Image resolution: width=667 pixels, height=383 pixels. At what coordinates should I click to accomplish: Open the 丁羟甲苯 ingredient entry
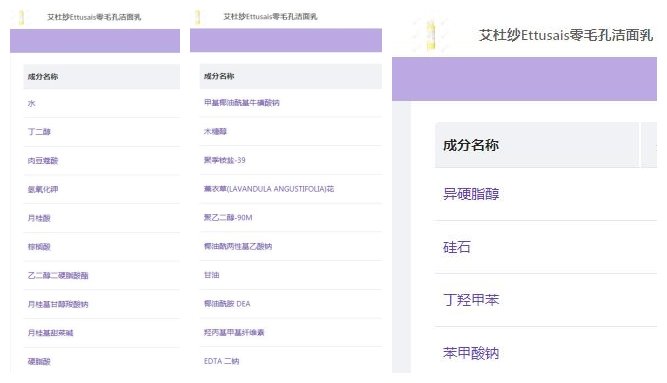pos(471,300)
